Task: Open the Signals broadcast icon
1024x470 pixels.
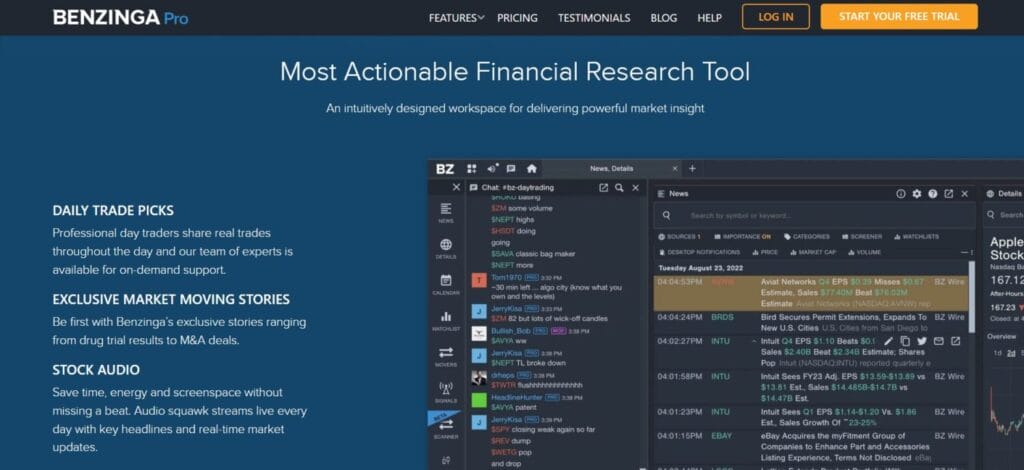Action: pyautogui.click(x=445, y=390)
